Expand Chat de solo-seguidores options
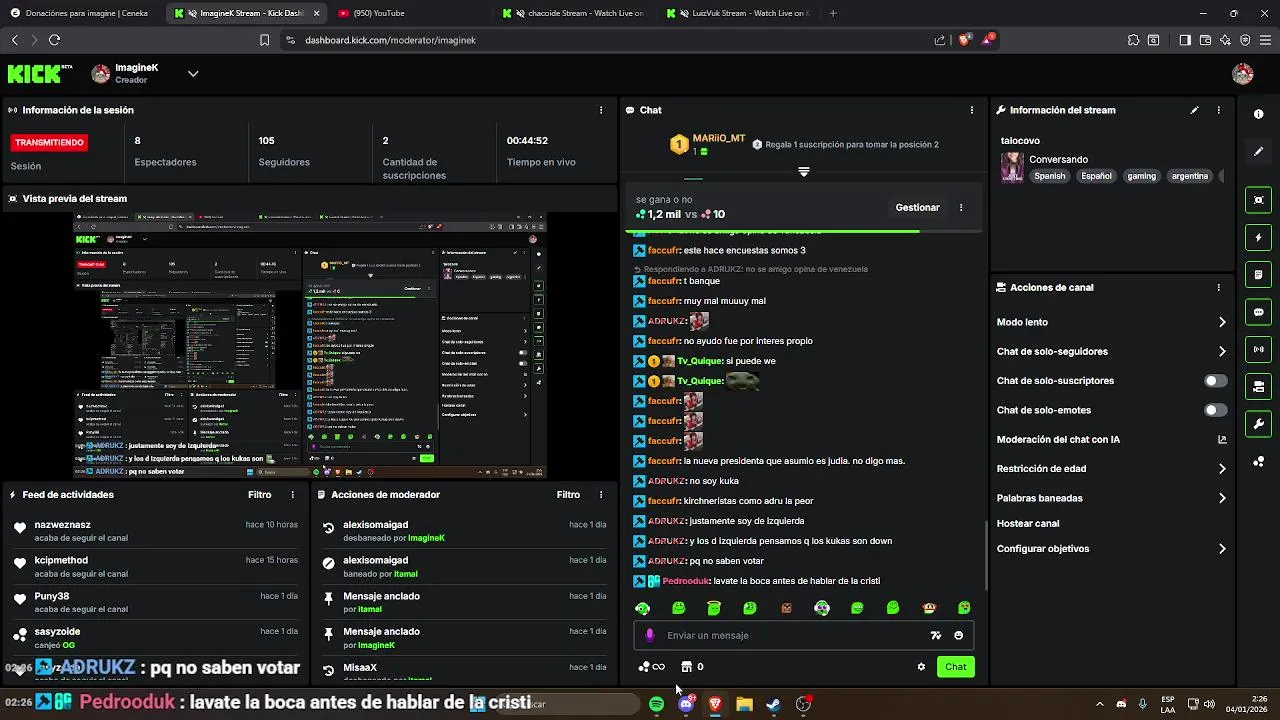This screenshot has height=720, width=1280. pyautogui.click(x=1222, y=351)
